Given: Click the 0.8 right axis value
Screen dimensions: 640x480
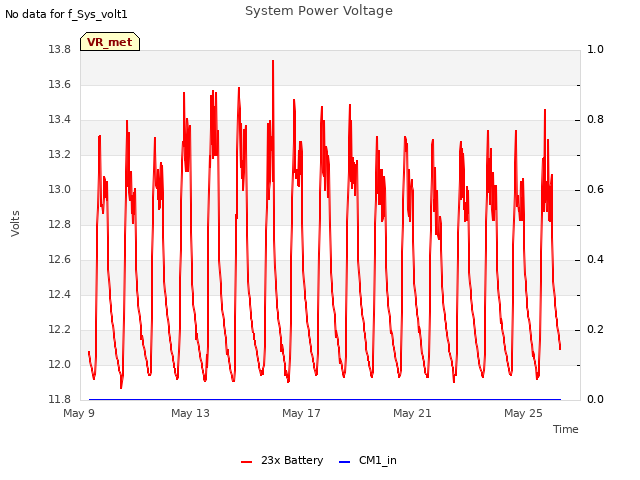Looking at the screenshot, I should 595,120.
